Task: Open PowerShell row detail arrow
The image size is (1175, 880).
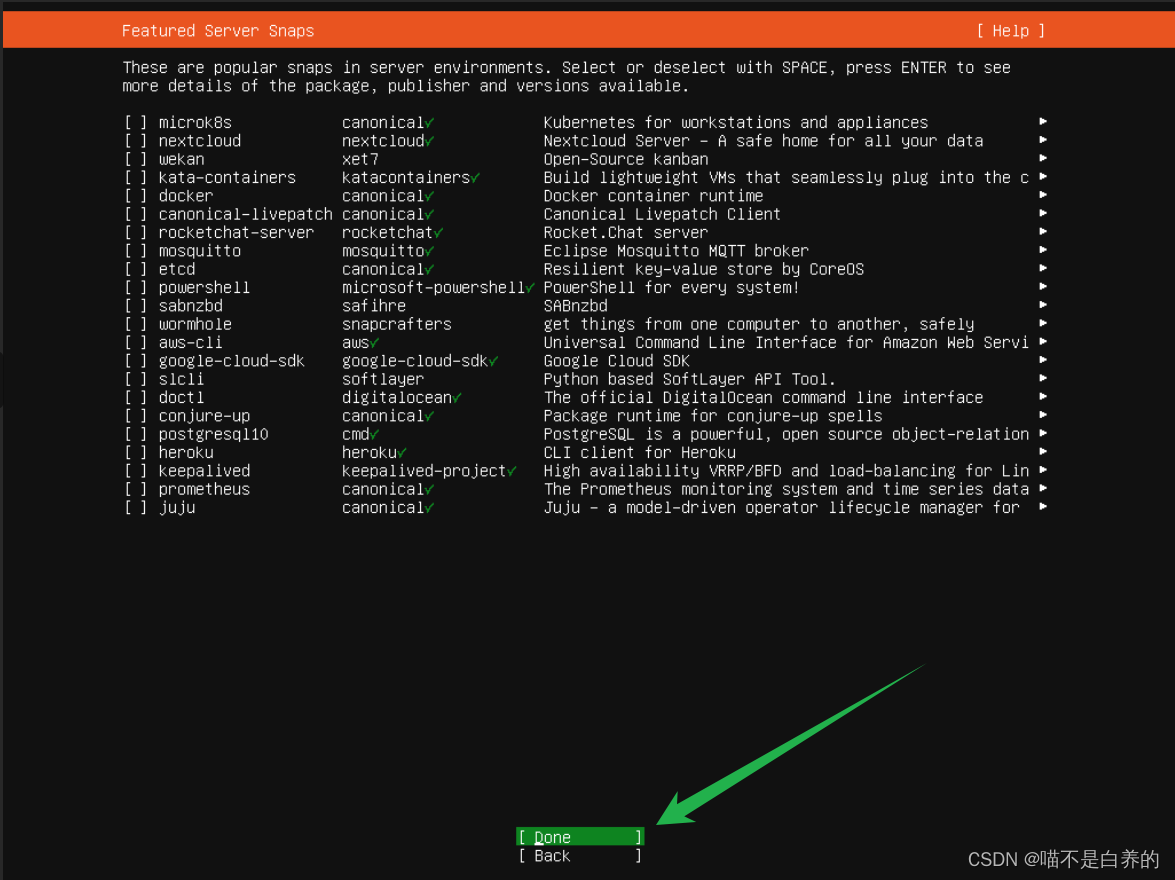Action: tap(1043, 287)
